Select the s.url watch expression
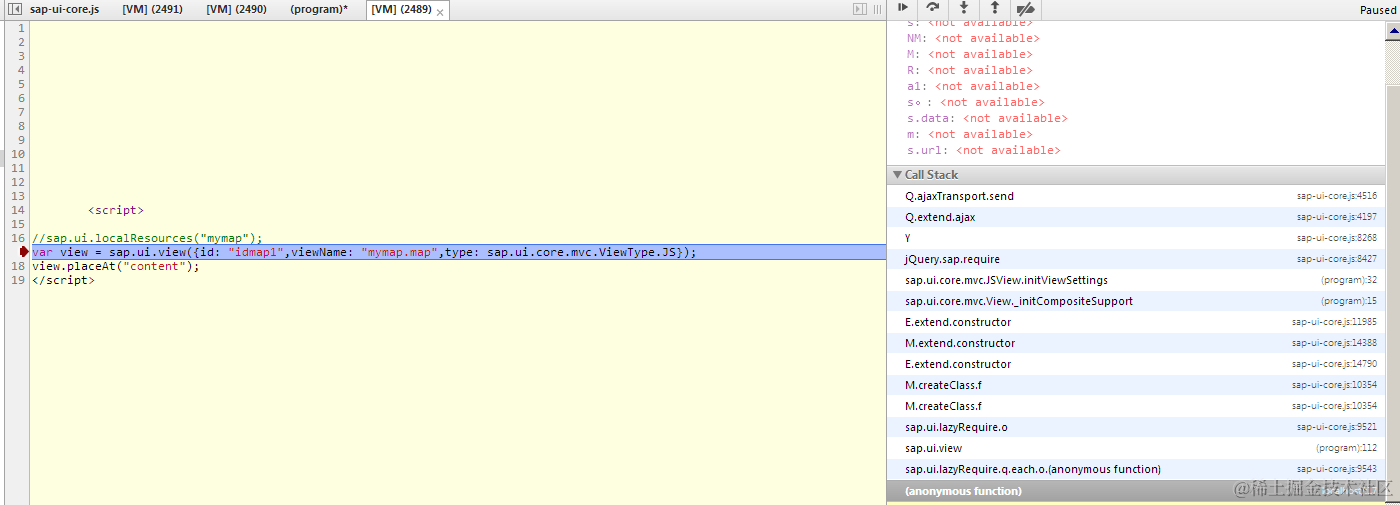 pos(983,150)
